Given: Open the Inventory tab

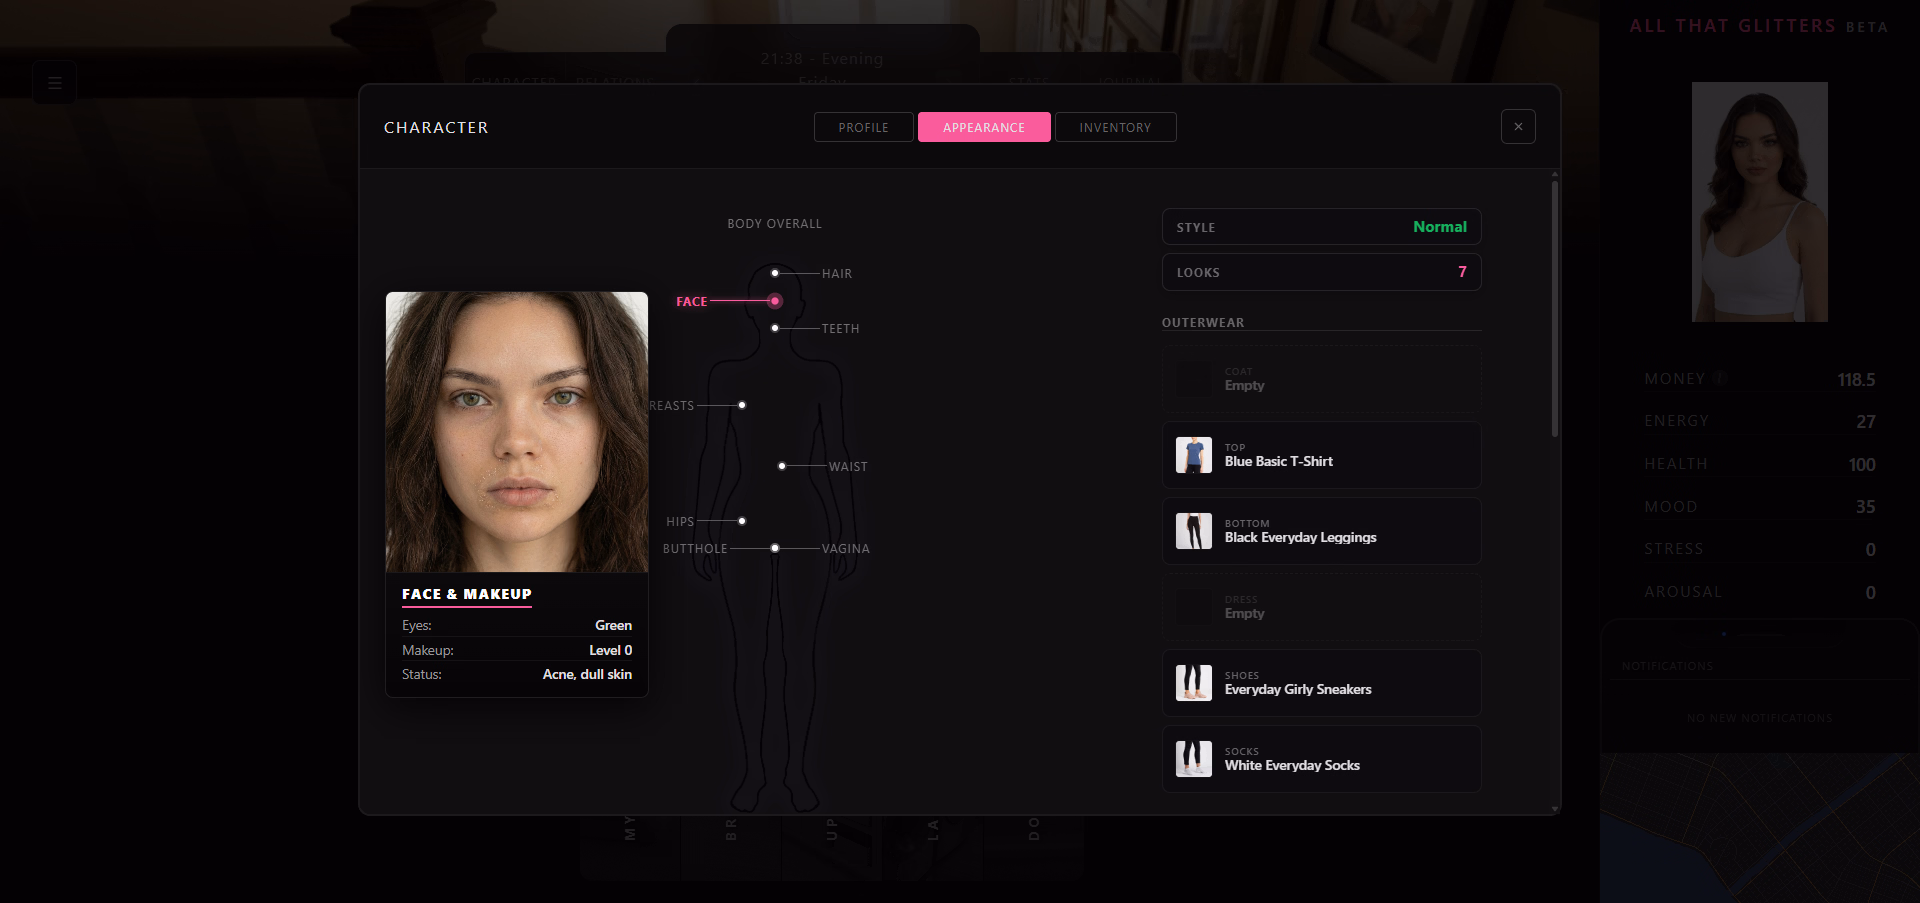Looking at the screenshot, I should 1115,127.
